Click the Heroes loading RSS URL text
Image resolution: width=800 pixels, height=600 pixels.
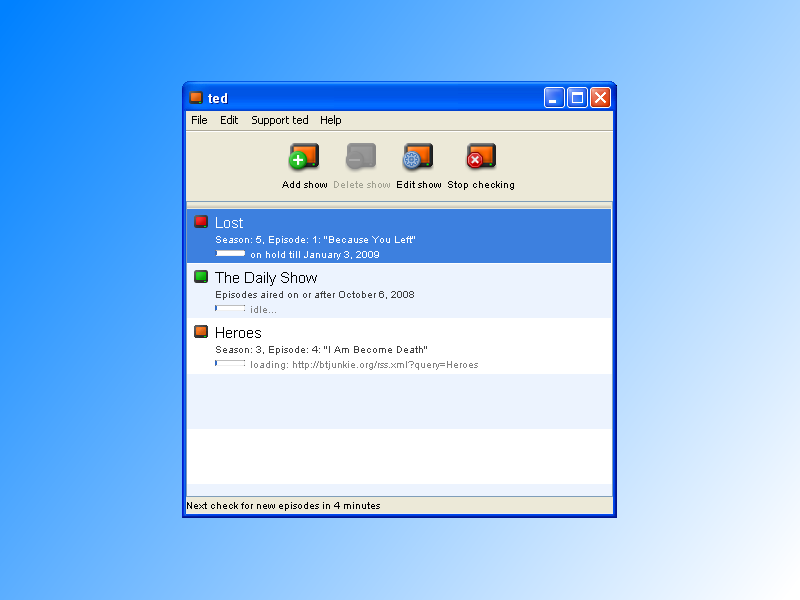[x=364, y=365]
